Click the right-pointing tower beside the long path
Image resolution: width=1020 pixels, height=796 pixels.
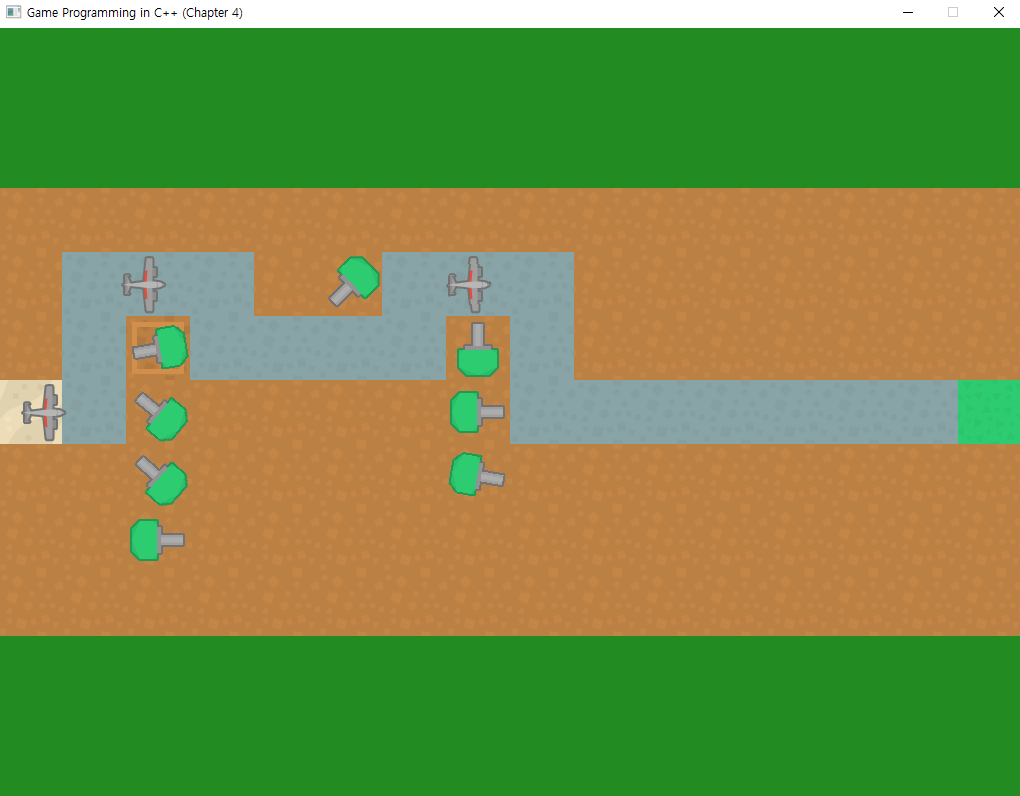[x=477, y=412]
